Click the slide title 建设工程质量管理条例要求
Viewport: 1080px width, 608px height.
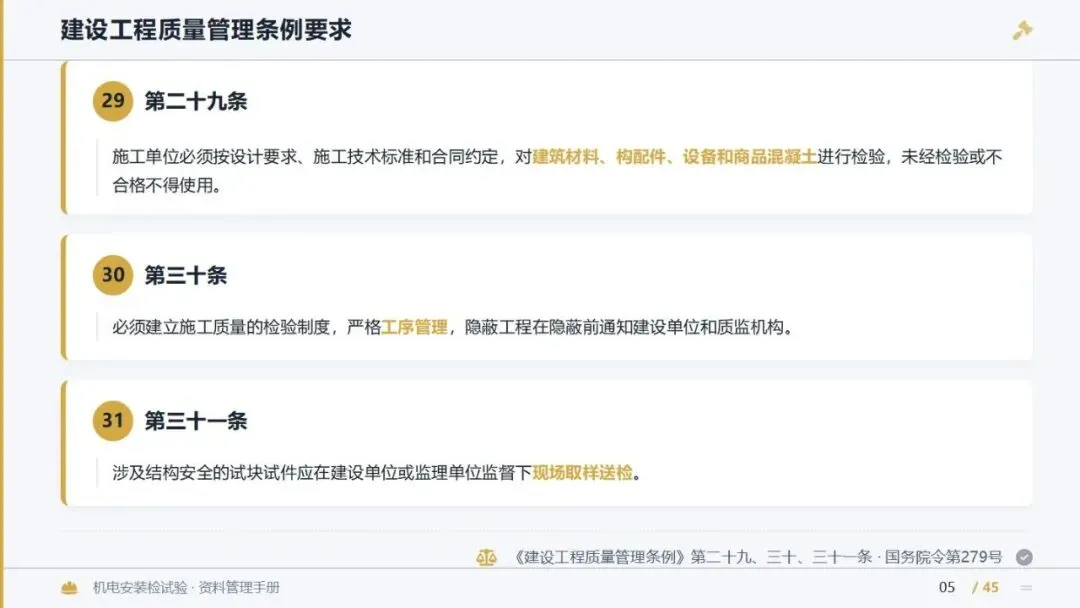point(206,30)
